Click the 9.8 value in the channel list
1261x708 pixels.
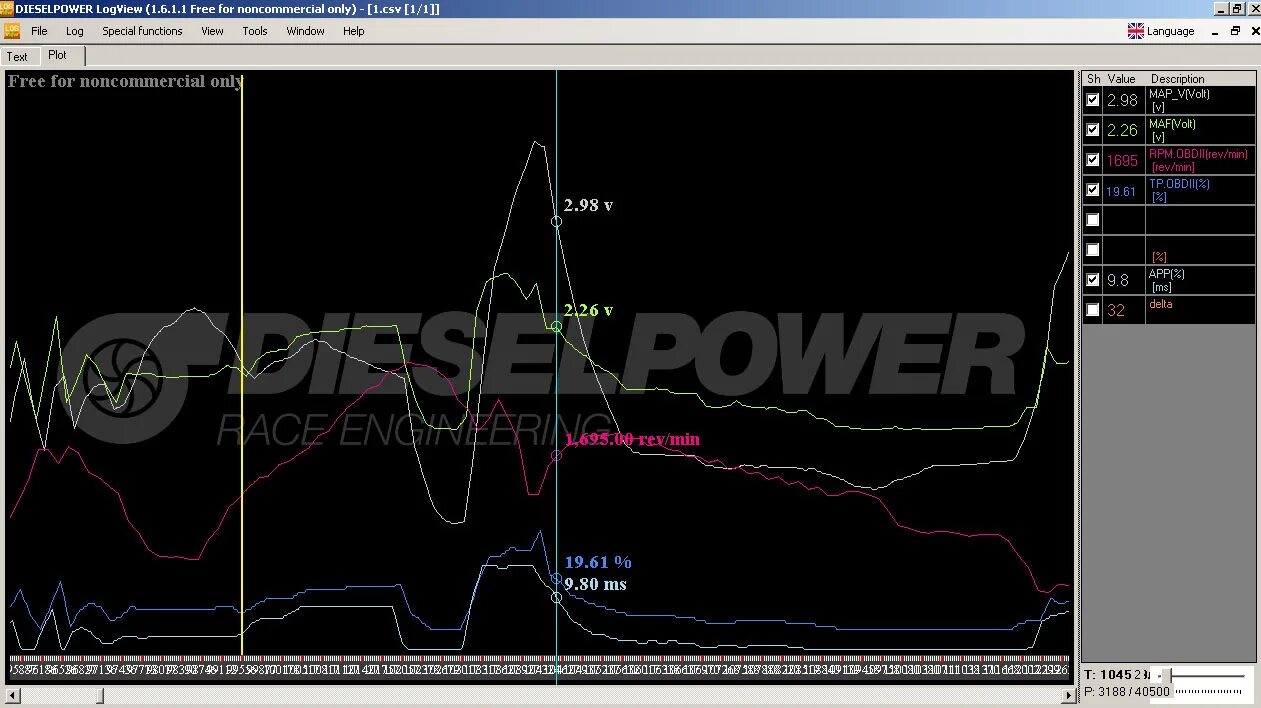tap(1118, 280)
